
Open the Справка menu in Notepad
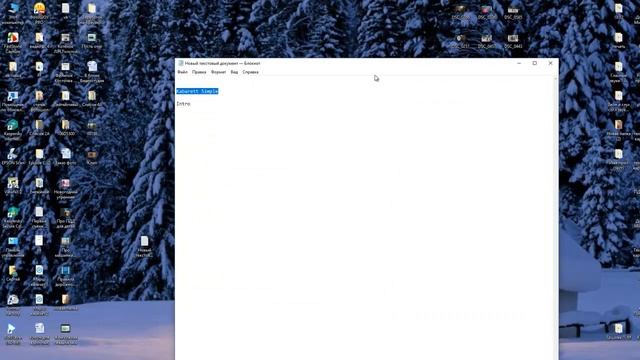click(x=251, y=72)
